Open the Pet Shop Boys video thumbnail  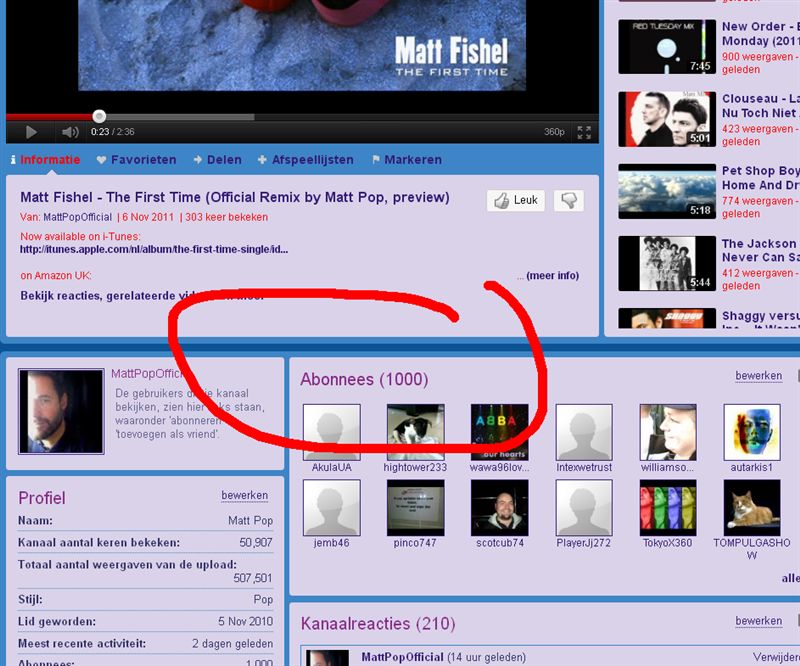(667, 192)
